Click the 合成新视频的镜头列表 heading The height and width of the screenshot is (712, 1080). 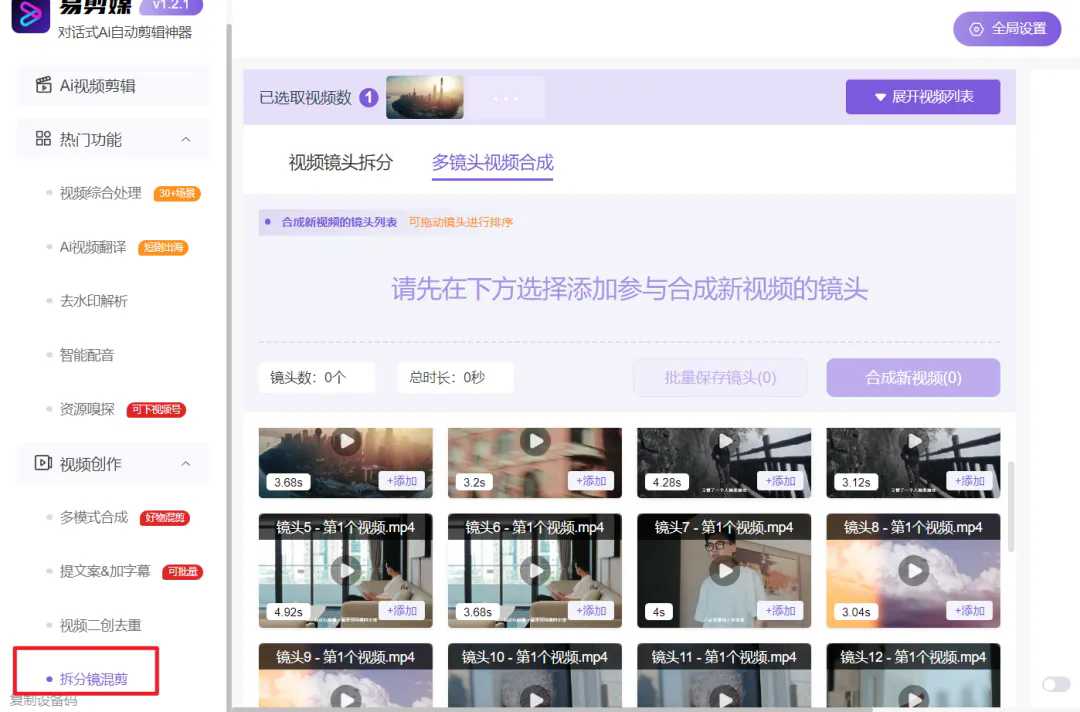pos(339,222)
